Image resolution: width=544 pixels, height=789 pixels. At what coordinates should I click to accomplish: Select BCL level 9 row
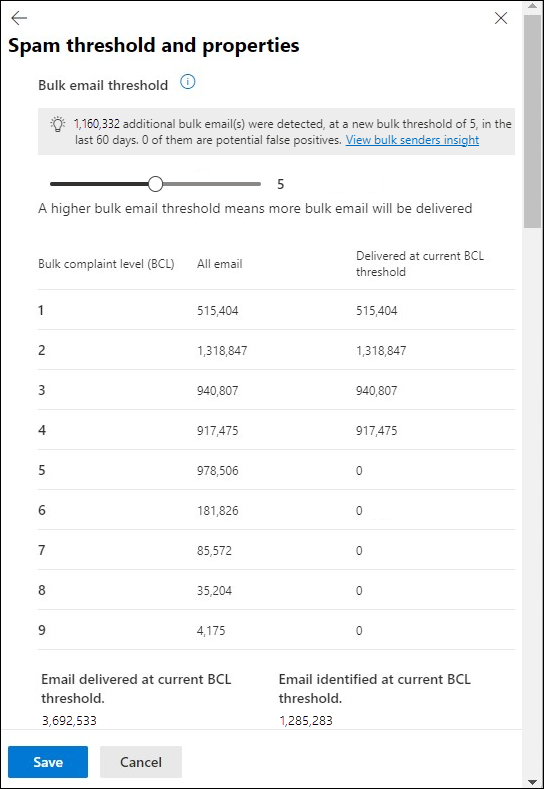pos(276,630)
